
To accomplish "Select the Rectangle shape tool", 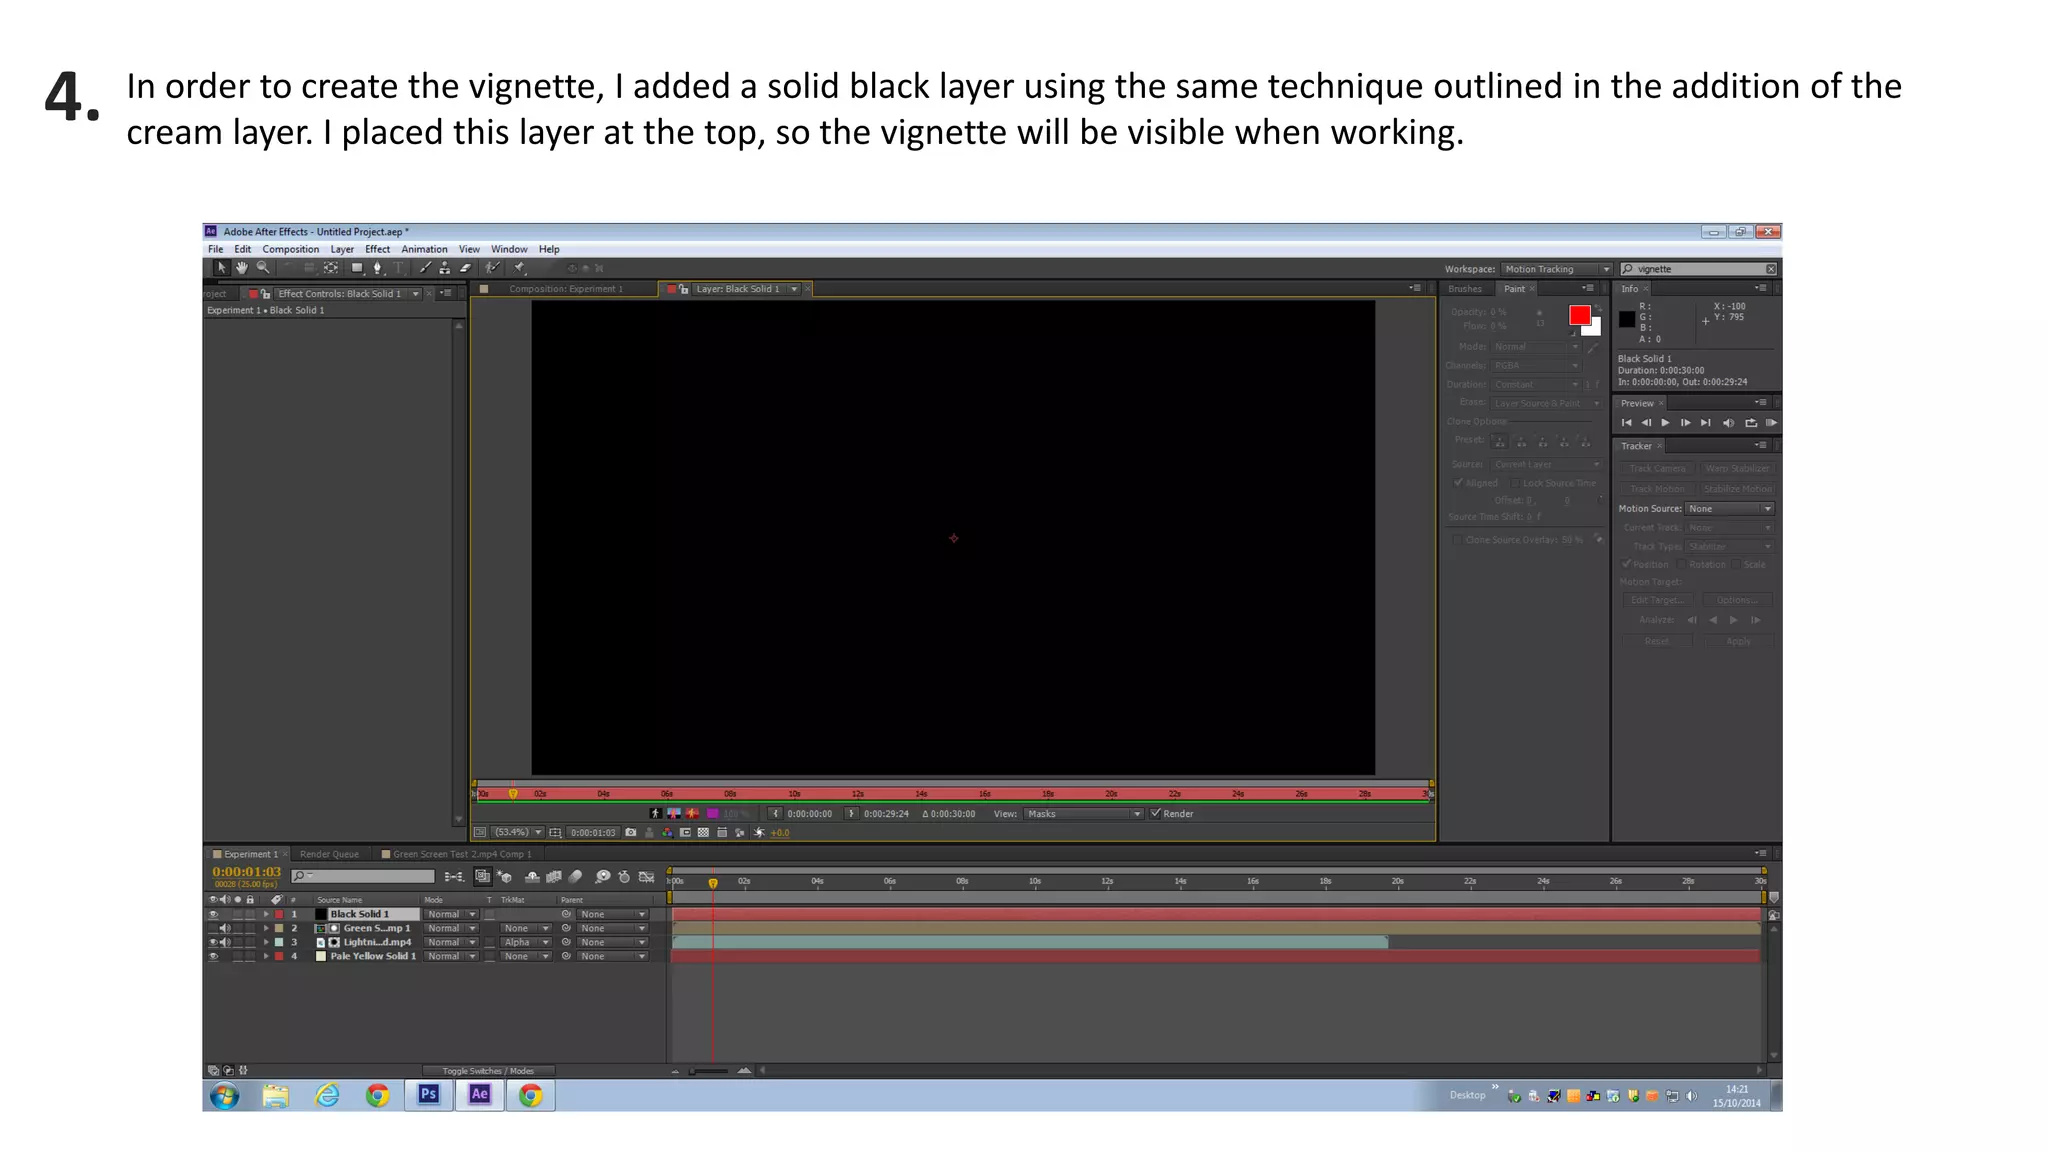I will pos(356,268).
